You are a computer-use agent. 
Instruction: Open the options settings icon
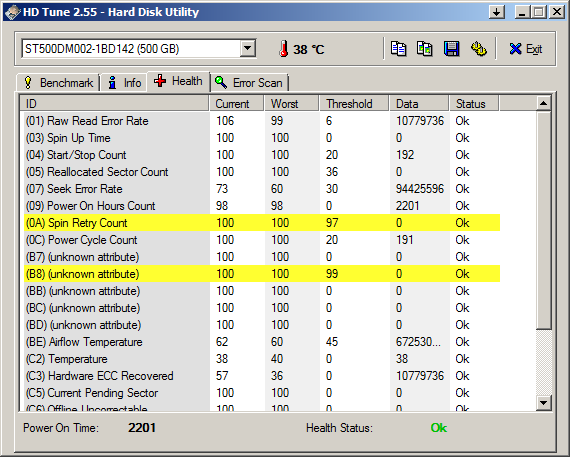pyautogui.click(x=479, y=49)
